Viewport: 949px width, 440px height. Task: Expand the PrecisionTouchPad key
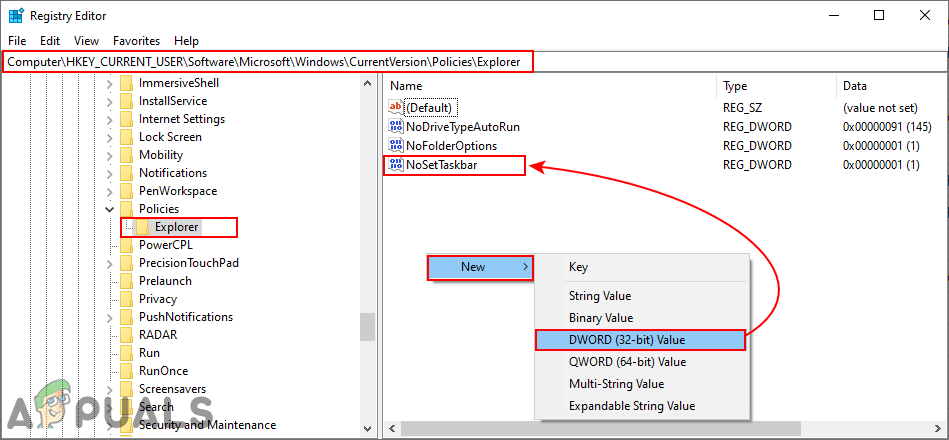point(110,263)
